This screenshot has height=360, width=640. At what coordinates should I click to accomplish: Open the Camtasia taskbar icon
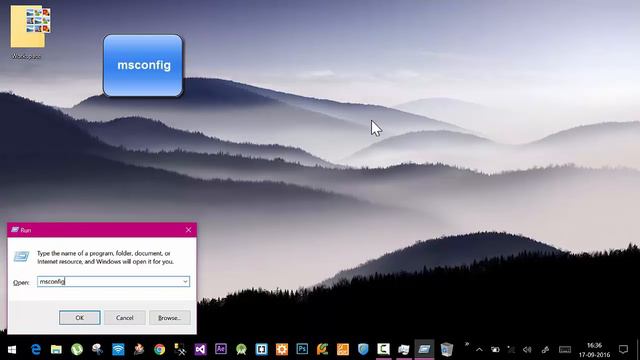coord(383,349)
